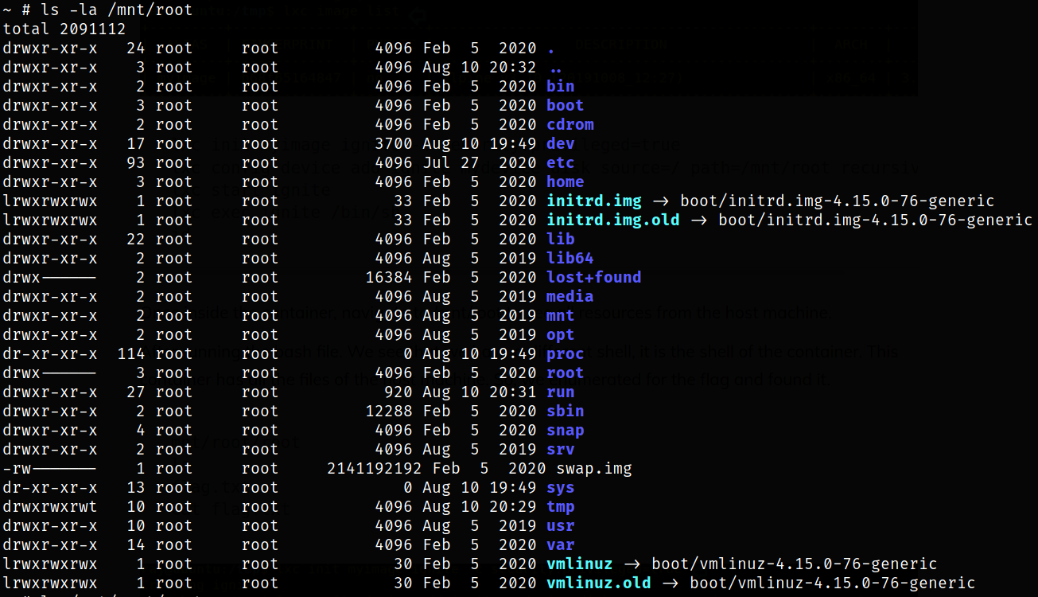Select the link count '24' in first row
This screenshot has height=597, width=1038.
136,48
